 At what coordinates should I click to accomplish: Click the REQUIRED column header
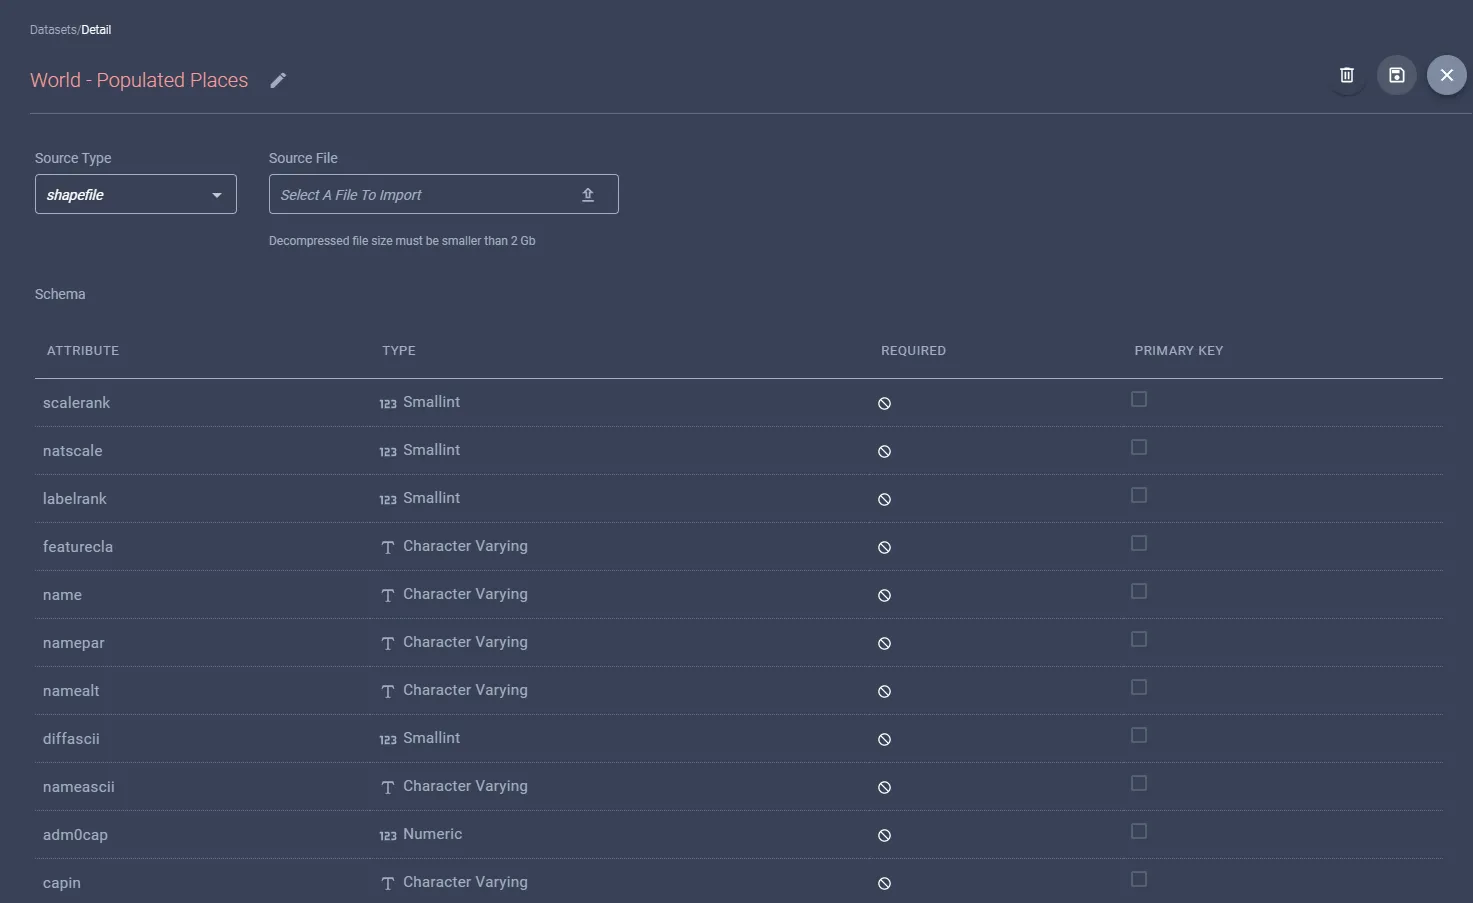(x=913, y=351)
